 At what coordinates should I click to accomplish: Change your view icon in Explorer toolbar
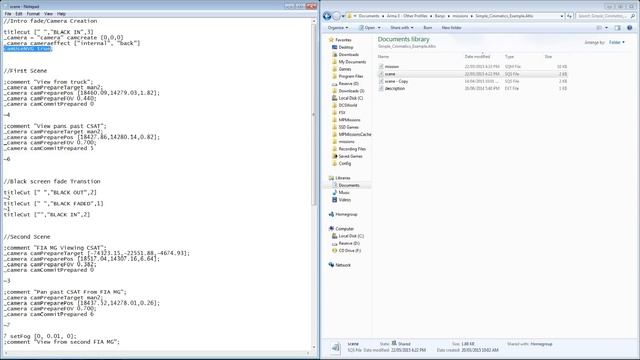coord(599,28)
